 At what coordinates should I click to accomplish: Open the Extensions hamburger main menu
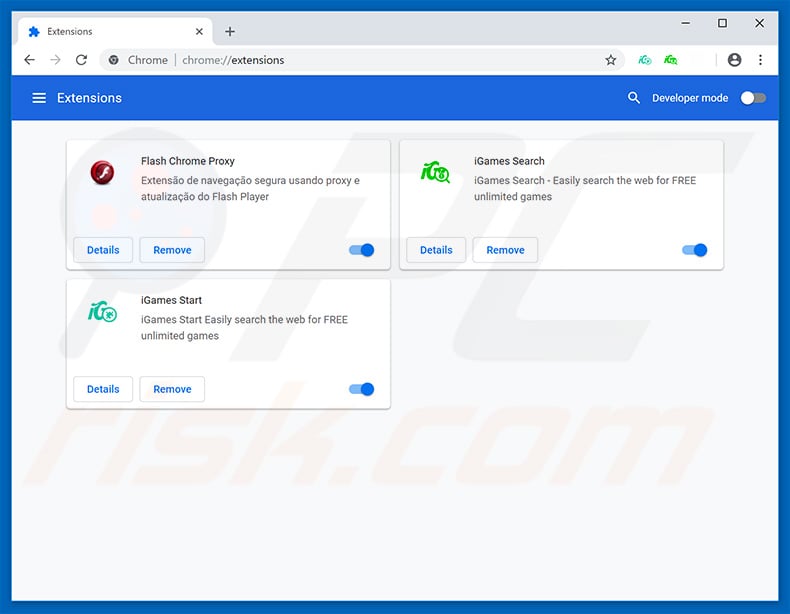(x=39, y=98)
